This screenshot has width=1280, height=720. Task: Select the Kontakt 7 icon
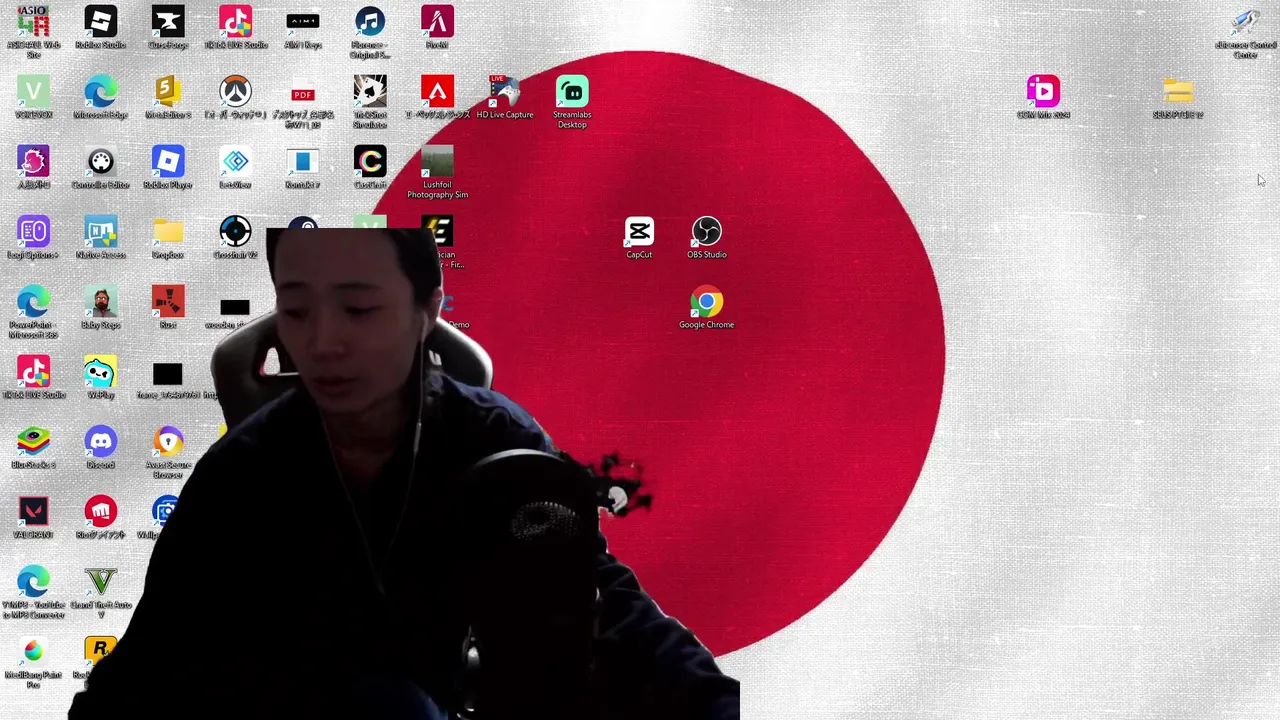(x=303, y=162)
